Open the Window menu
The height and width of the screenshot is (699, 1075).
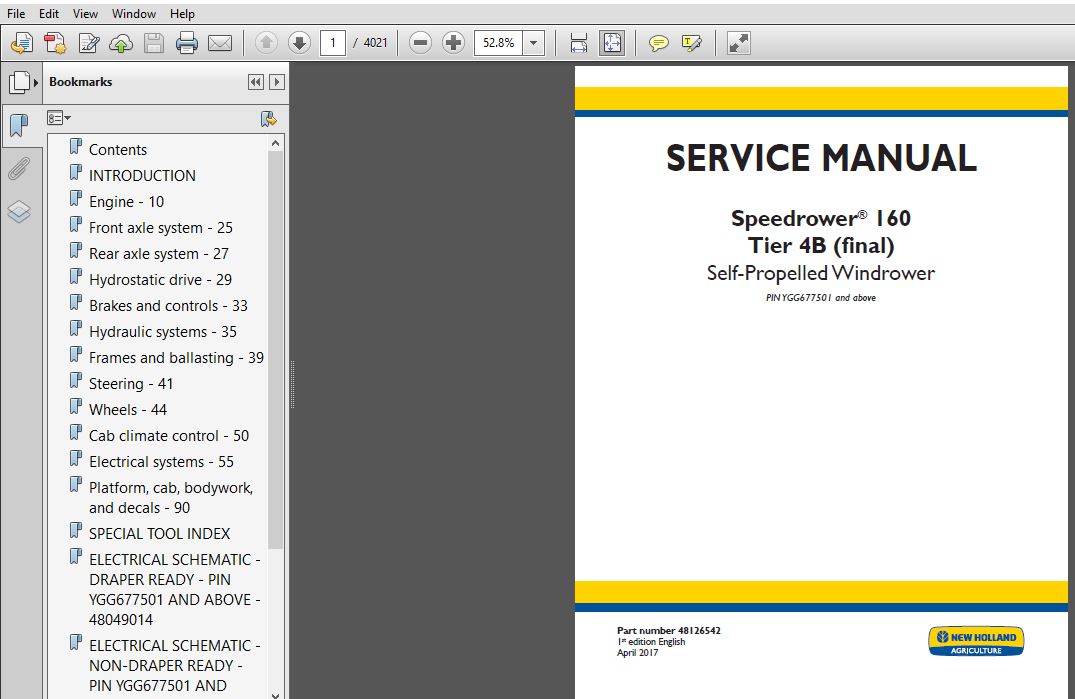[134, 14]
